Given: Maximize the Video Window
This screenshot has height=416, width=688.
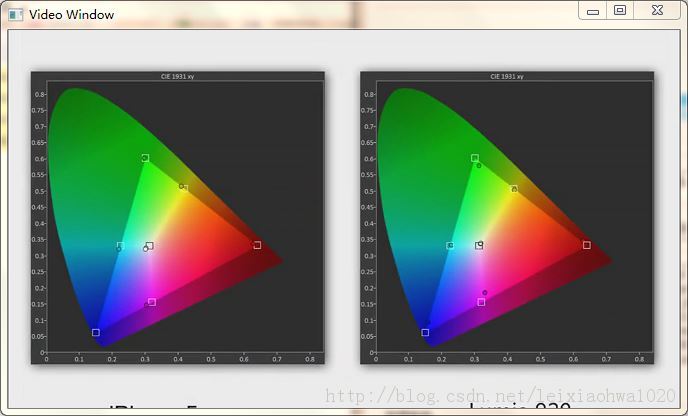Looking at the screenshot, I should (x=620, y=10).
